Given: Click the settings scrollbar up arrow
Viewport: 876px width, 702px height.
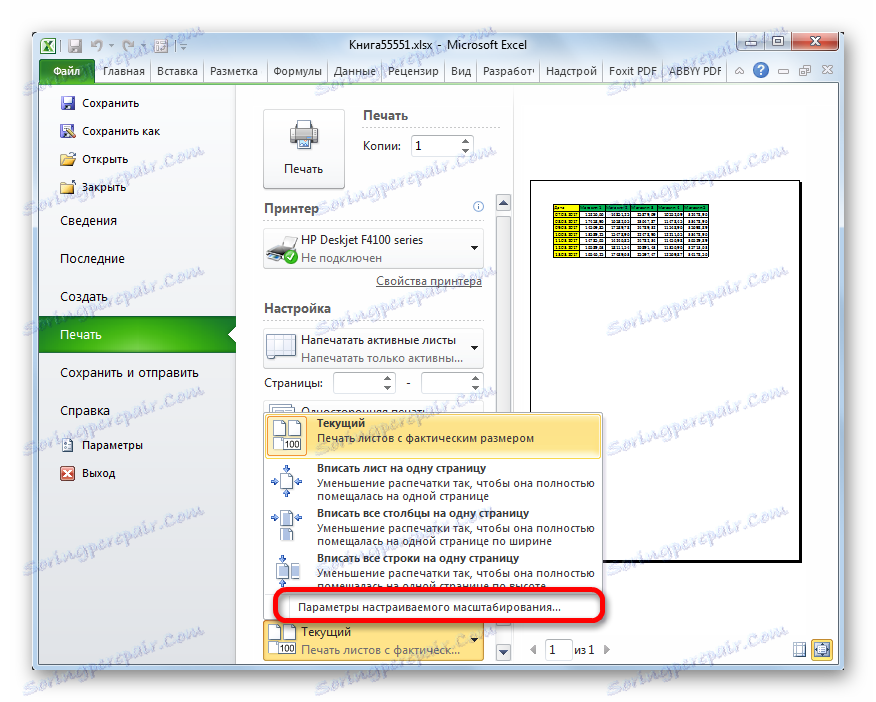Looking at the screenshot, I should (x=503, y=203).
